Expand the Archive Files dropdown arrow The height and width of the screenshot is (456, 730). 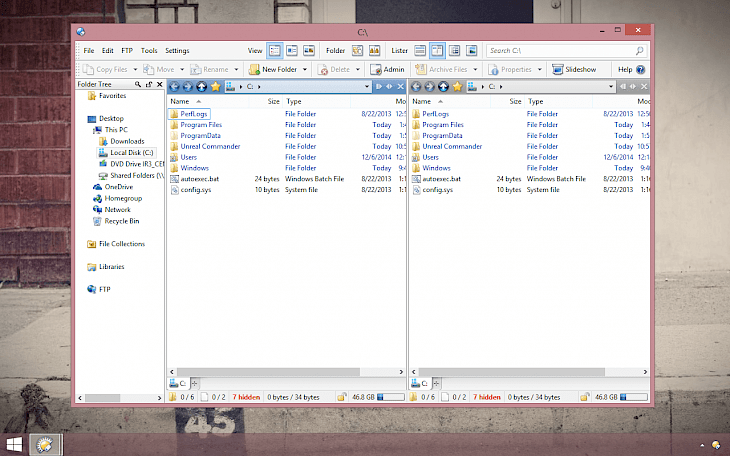click(475, 69)
